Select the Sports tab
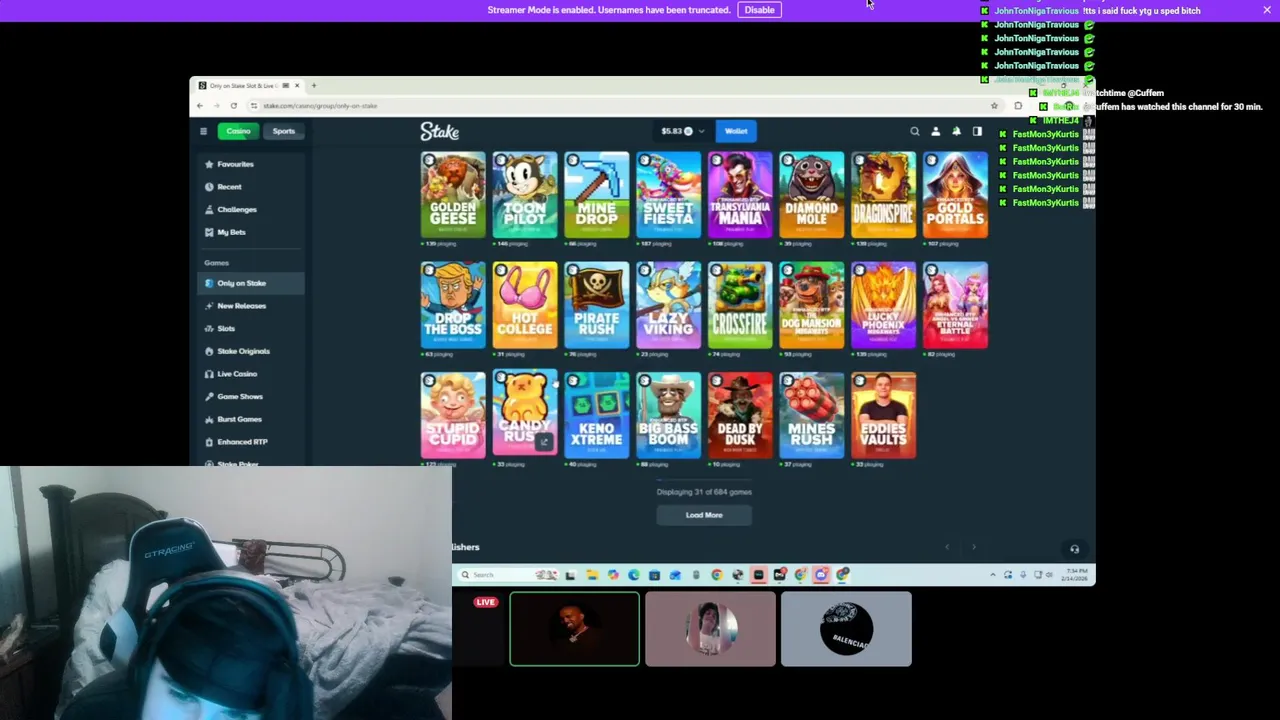Image resolution: width=1280 pixels, height=720 pixels. (284, 131)
